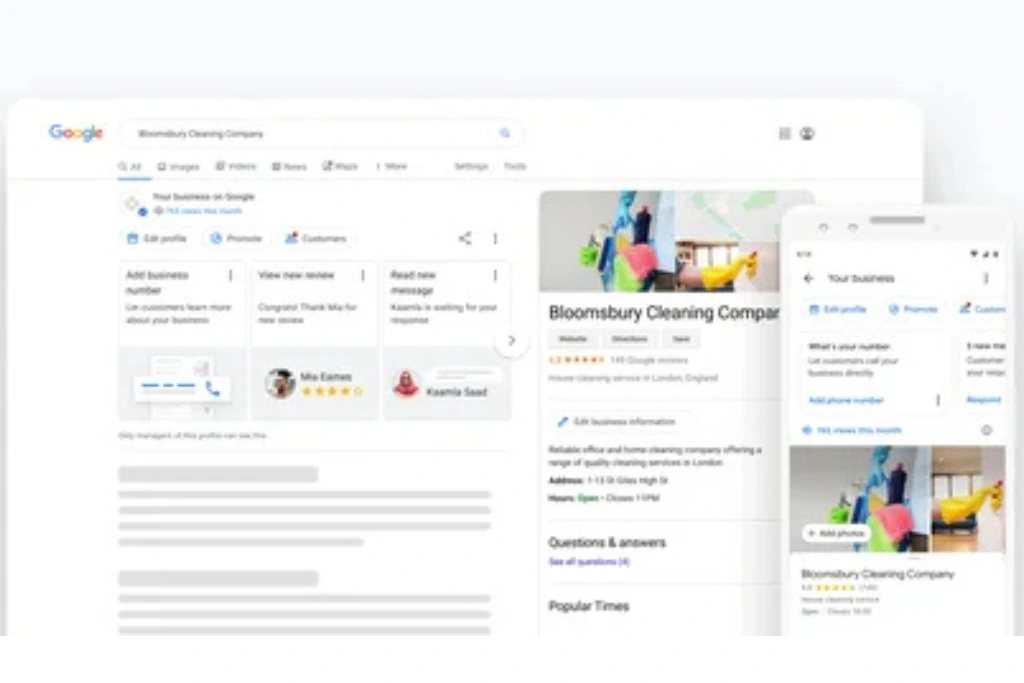Open the Google apps grid icon
1024x683 pixels.
pyautogui.click(x=785, y=133)
